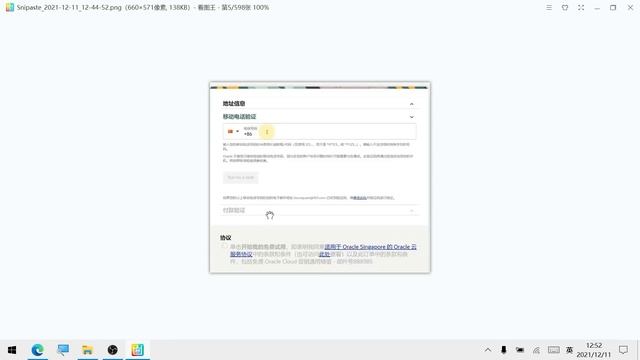Check the agreement checkbox under 协议
This screenshot has width=640, height=360.
pos(224,247)
